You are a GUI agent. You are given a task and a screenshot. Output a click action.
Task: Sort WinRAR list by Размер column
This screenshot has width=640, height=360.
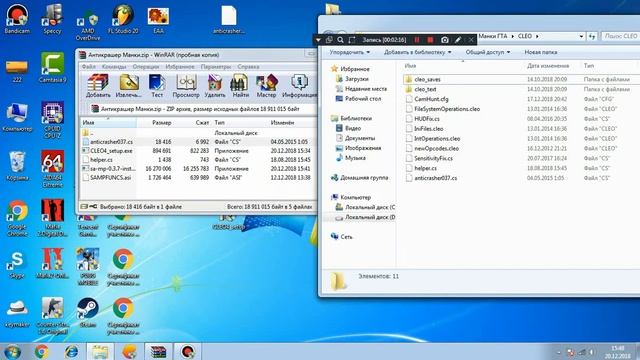pyautogui.click(x=162, y=122)
